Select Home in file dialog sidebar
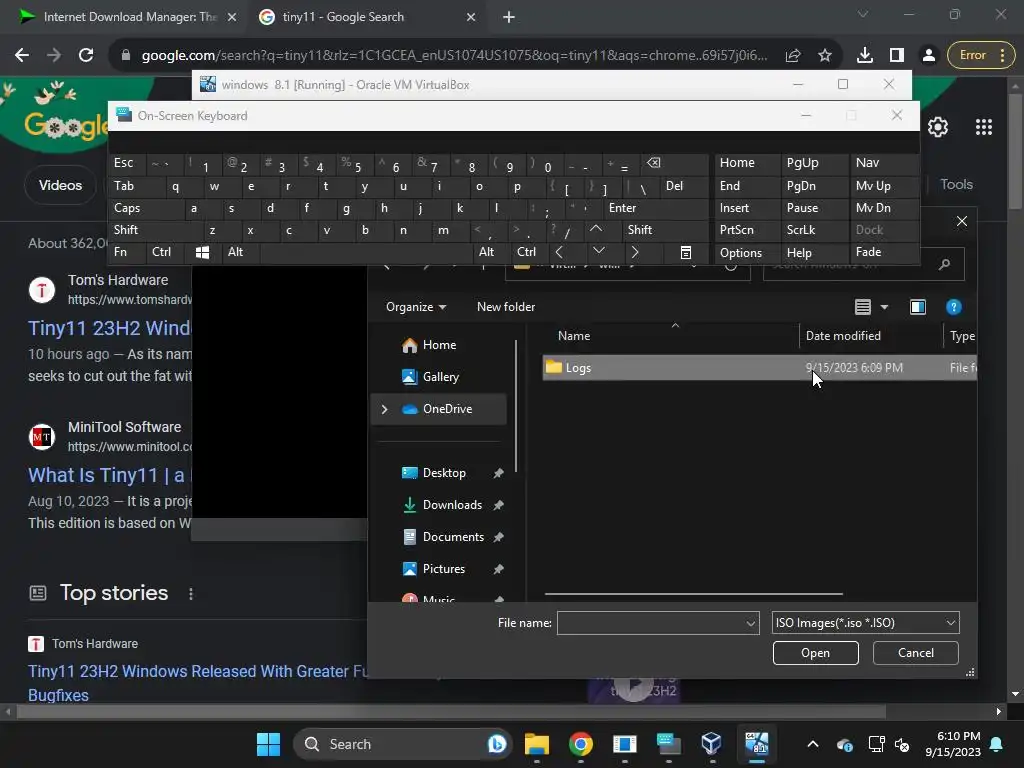1024x768 pixels. (440, 345)
